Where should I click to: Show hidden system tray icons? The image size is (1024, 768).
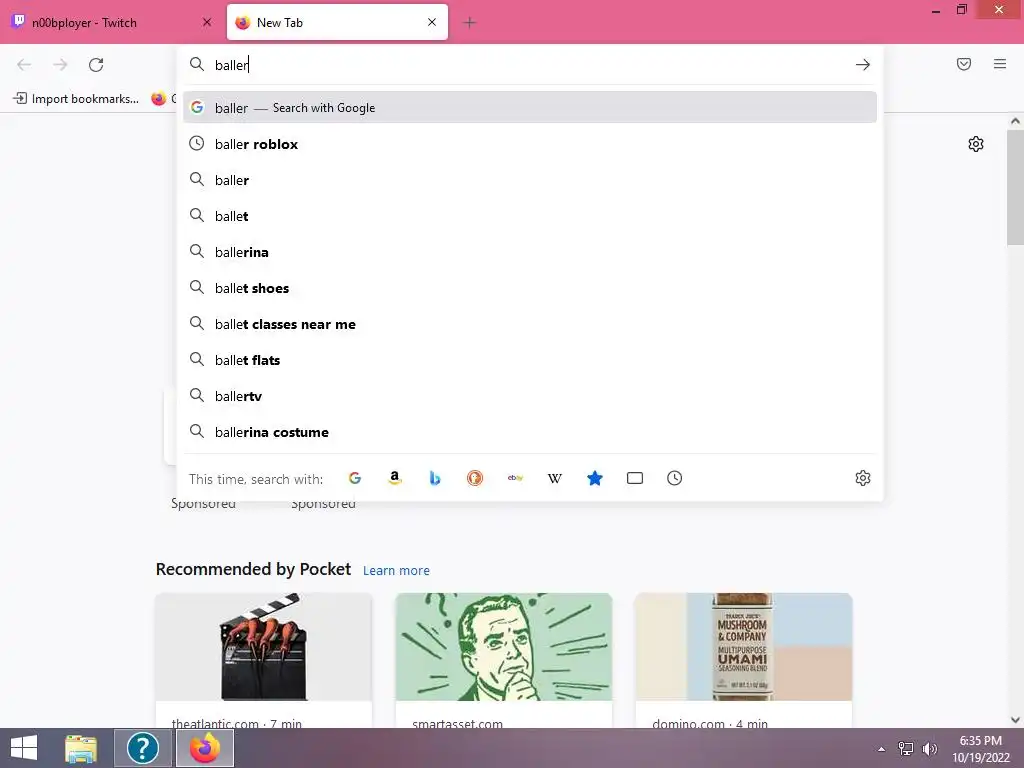coord(882,749)
